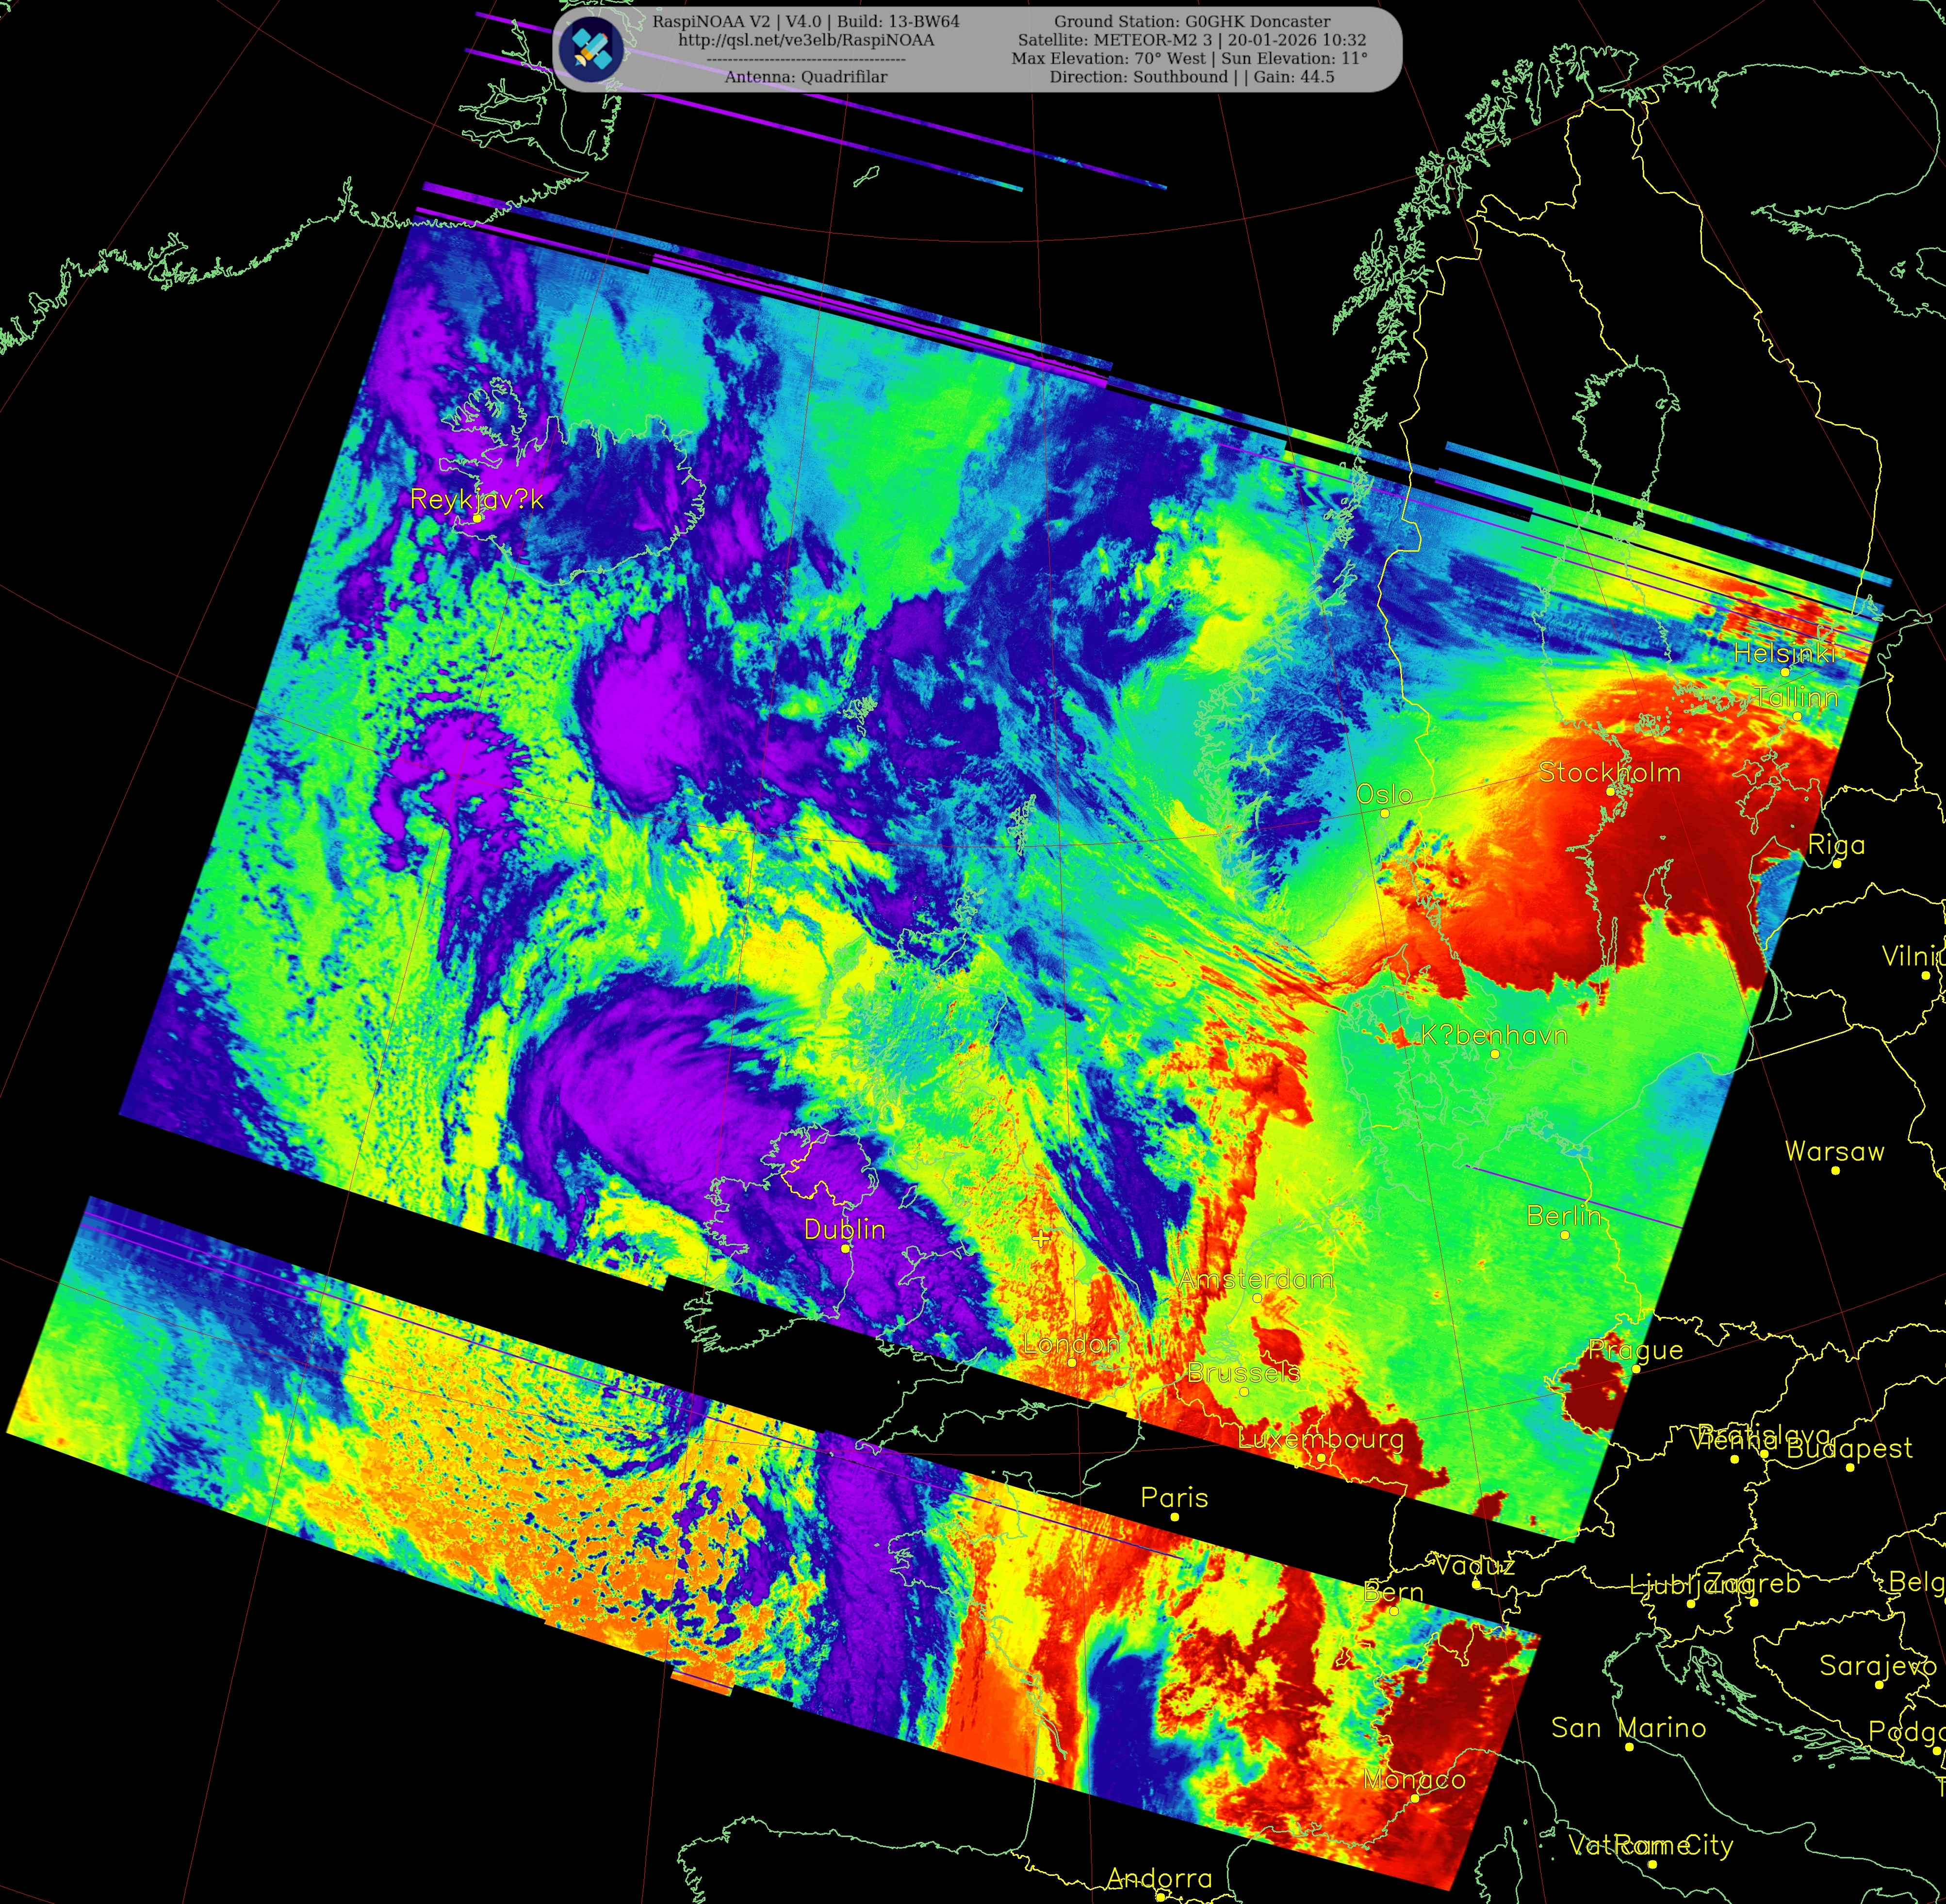1946x1904 pixels.
Task: Click the Ground Station G0GHK Doncaster text
Action: coord(1192,21)
